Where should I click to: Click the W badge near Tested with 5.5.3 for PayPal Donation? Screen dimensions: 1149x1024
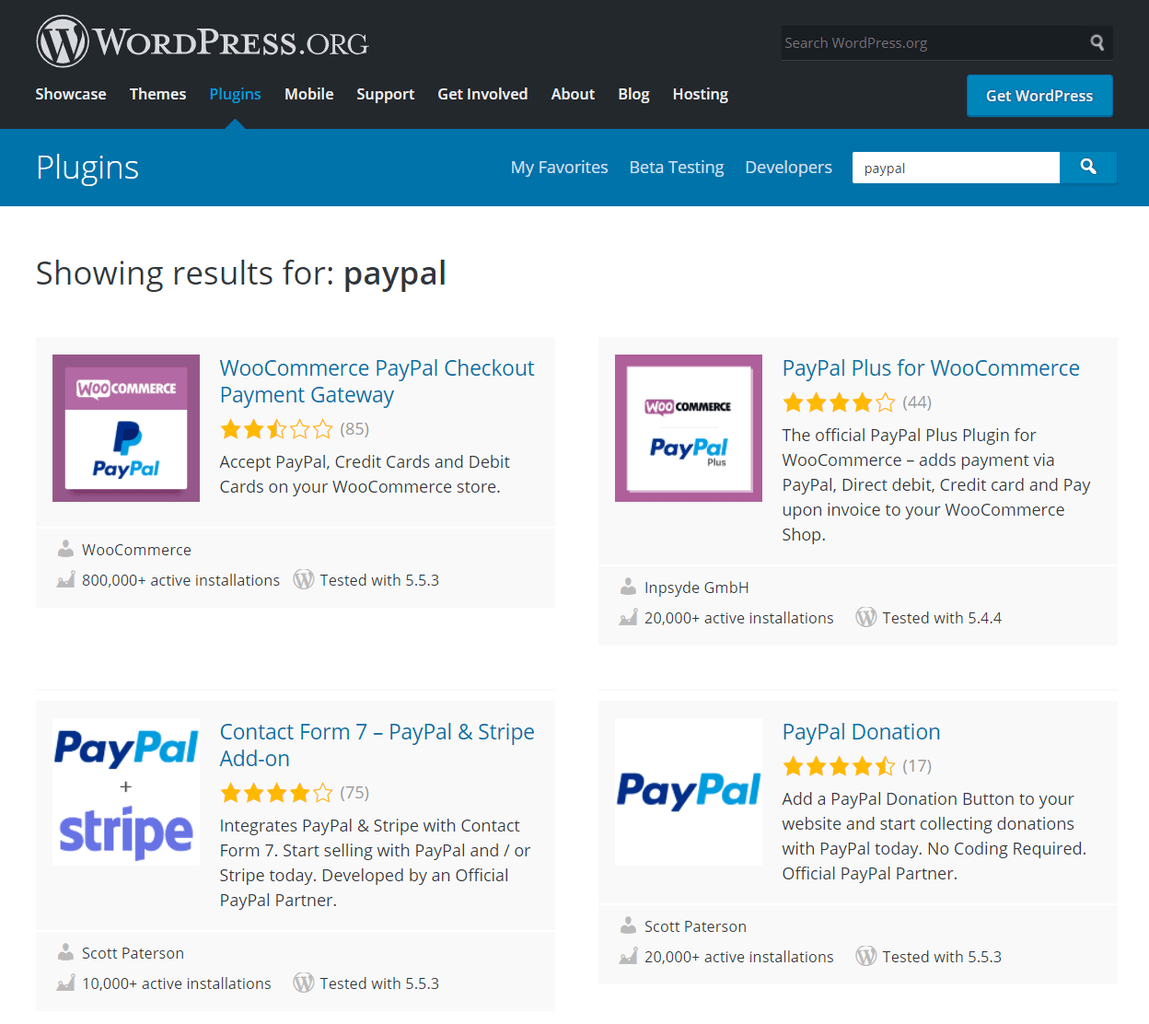[865, 956]
